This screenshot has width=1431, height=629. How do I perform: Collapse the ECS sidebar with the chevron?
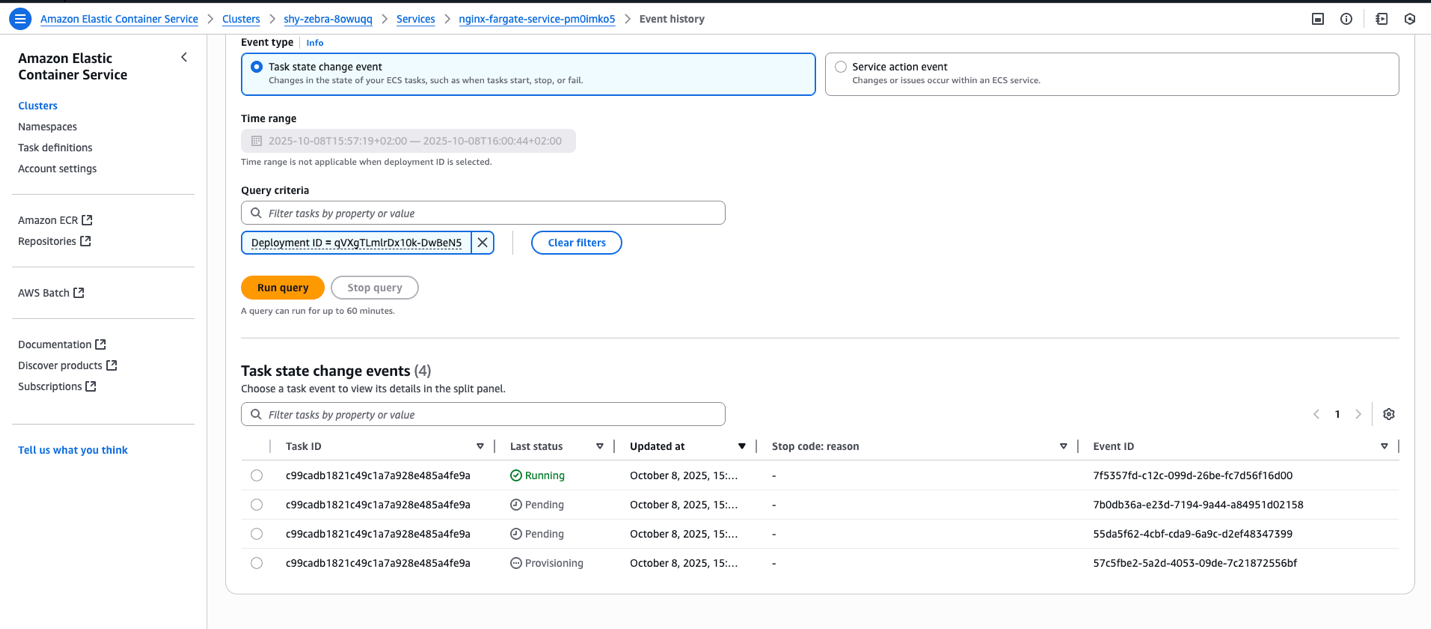[183, 57]
